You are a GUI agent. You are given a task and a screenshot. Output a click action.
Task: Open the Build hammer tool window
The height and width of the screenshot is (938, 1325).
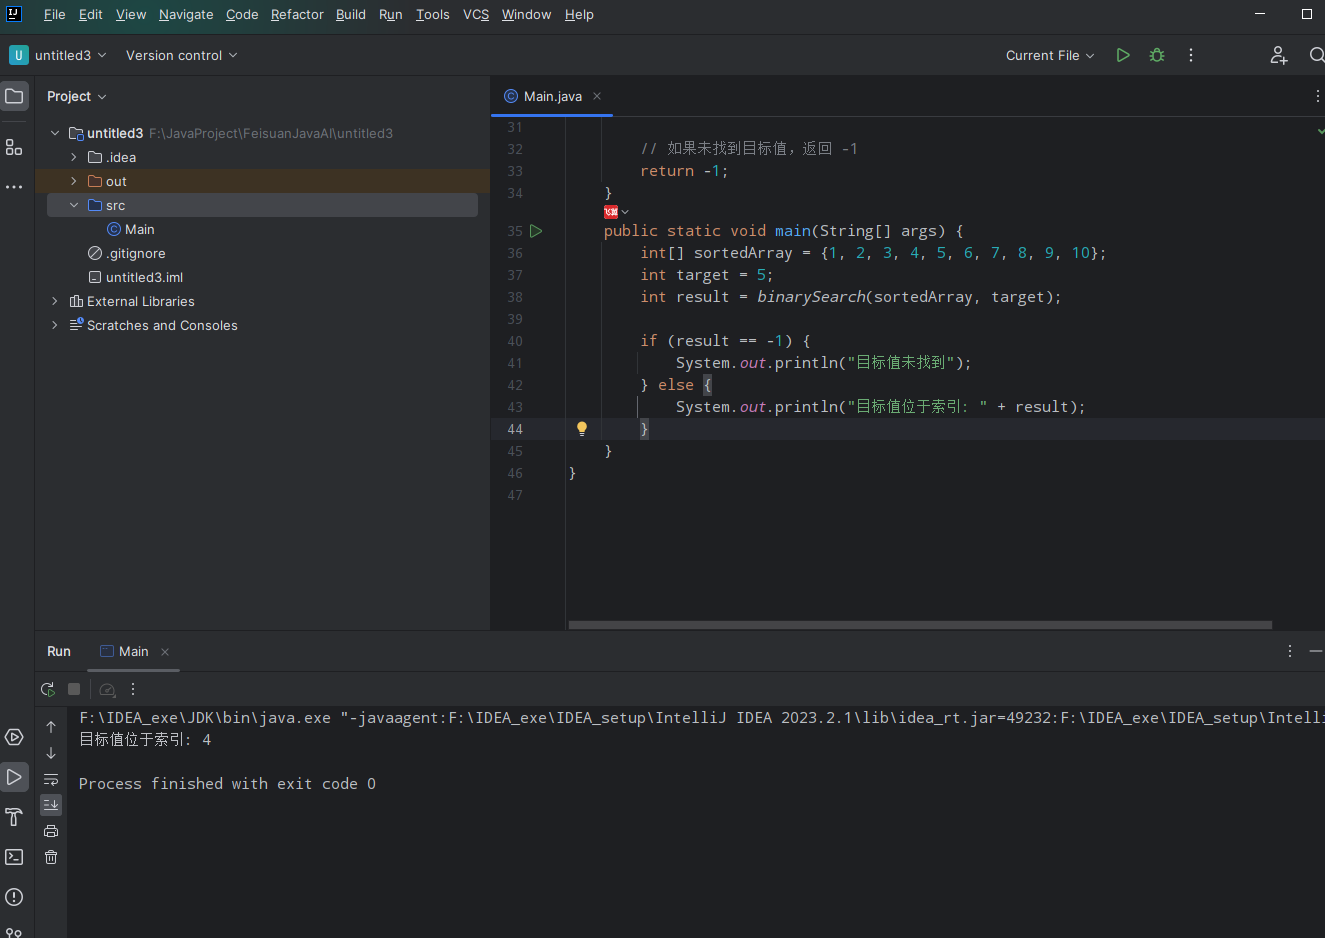14,817
